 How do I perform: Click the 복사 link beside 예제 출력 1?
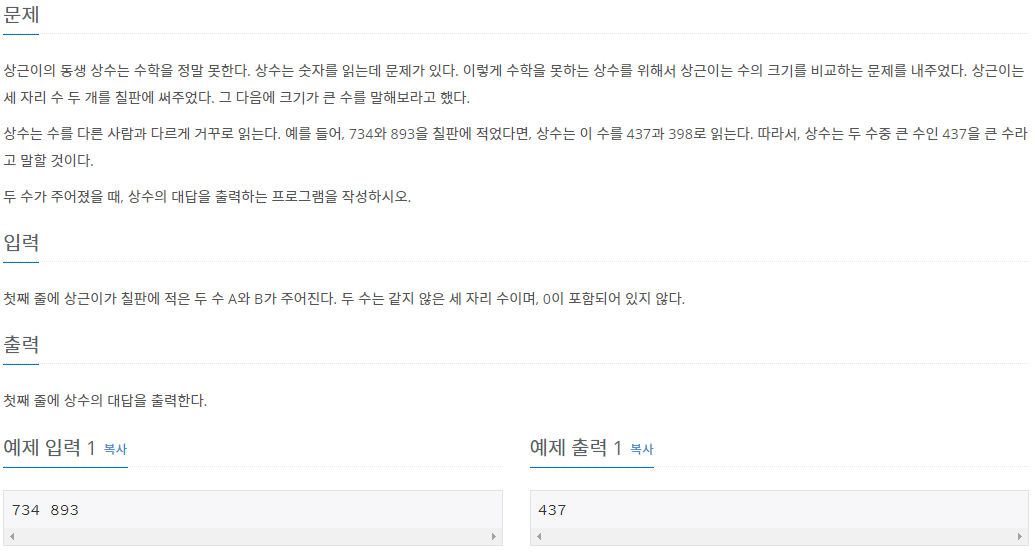(x=641, y=449)
